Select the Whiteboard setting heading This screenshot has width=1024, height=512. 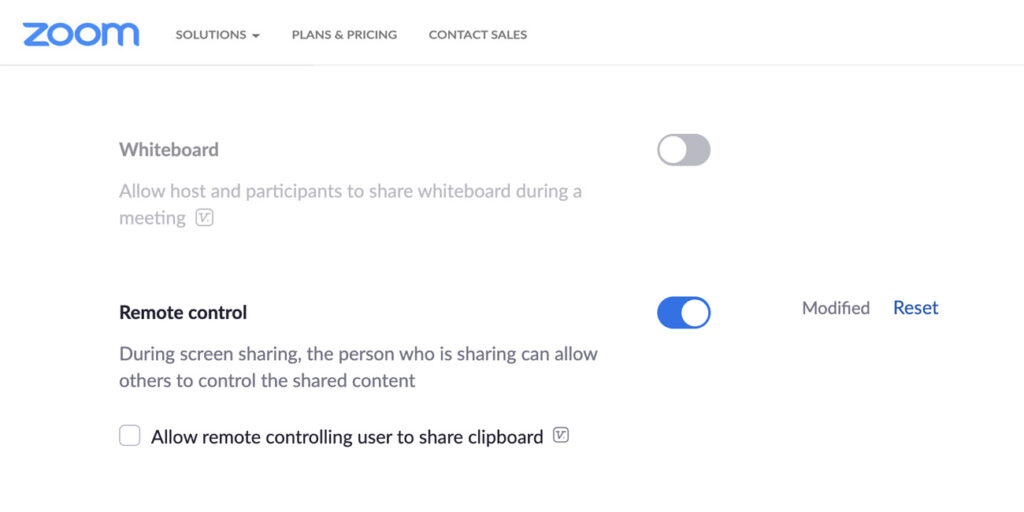169,150
